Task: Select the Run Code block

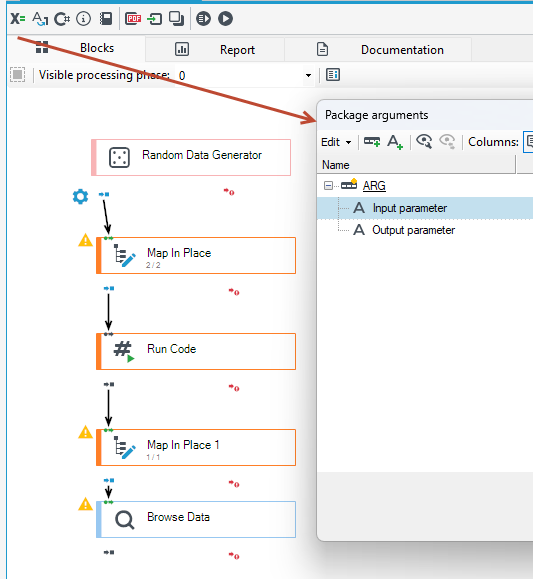Action: coord(196,352)
